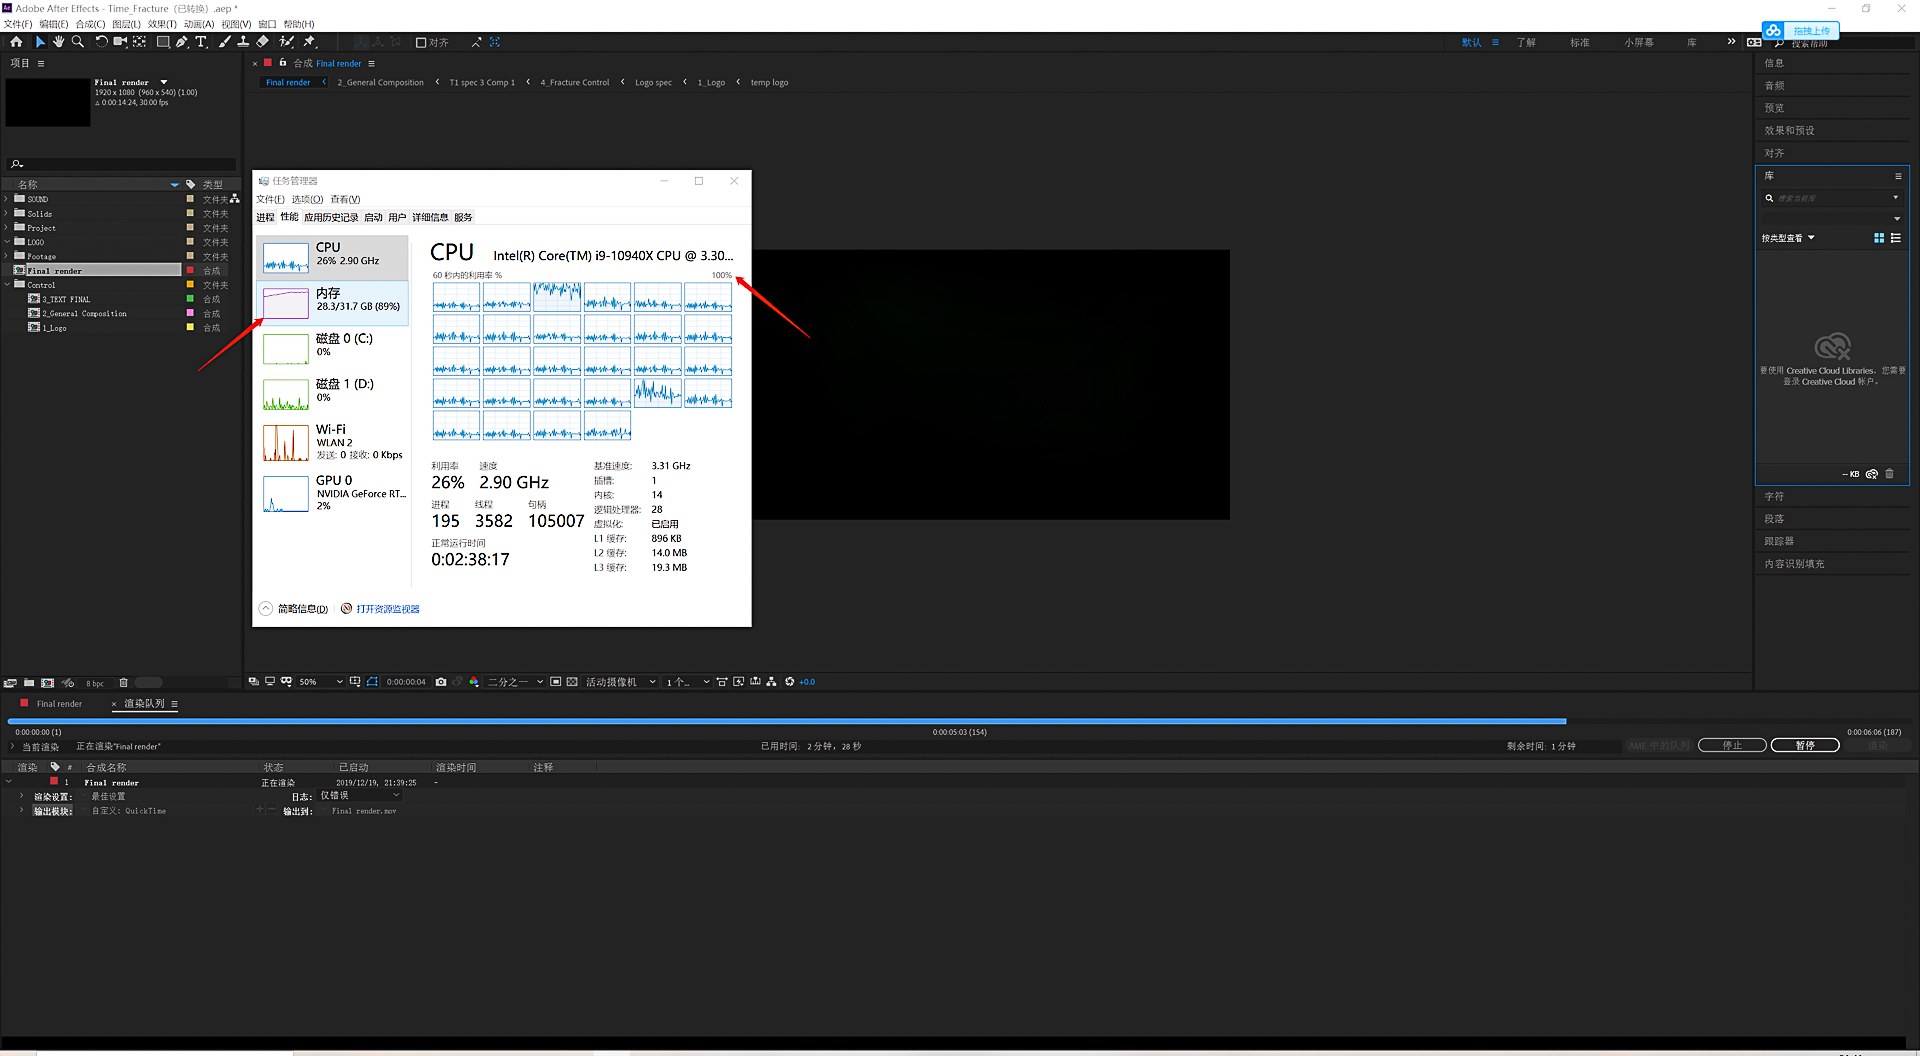Switch library to list view icon
1920x1056 pixels.
[x=1896, y=238]
